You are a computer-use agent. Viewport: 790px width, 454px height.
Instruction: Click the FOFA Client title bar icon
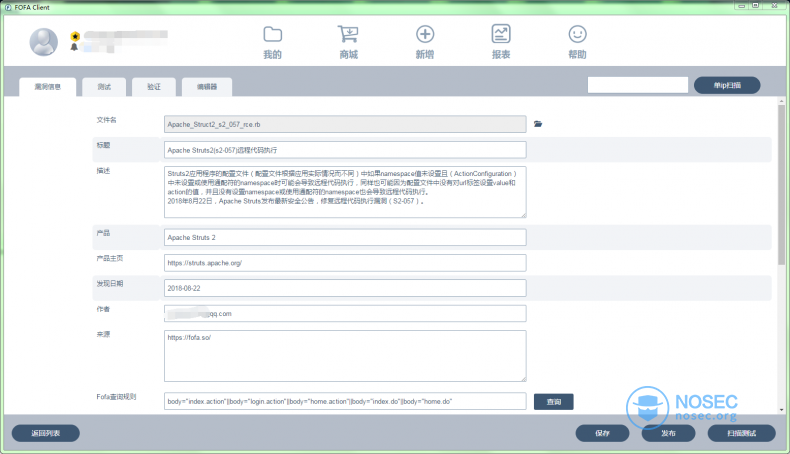pos(8,7)
